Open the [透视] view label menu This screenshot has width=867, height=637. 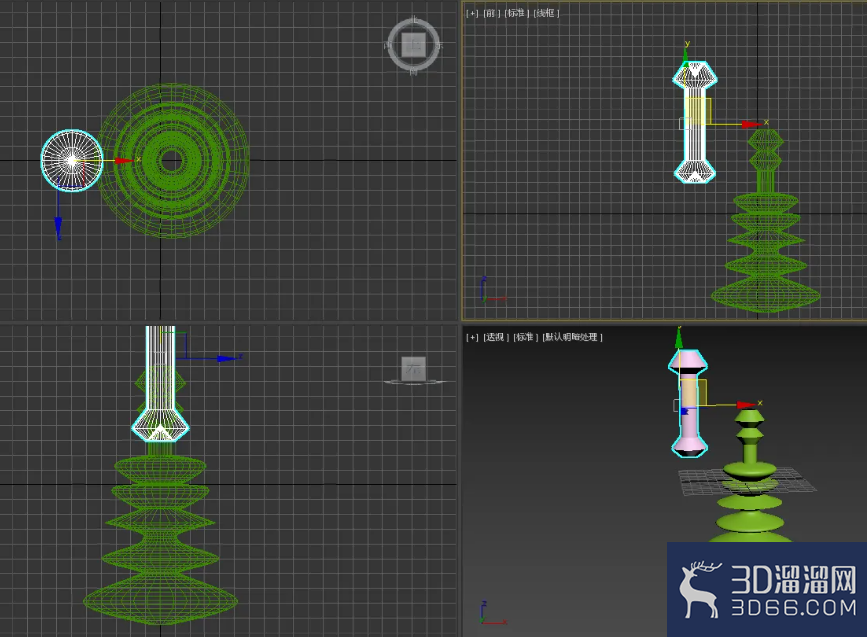coord(495,337)
